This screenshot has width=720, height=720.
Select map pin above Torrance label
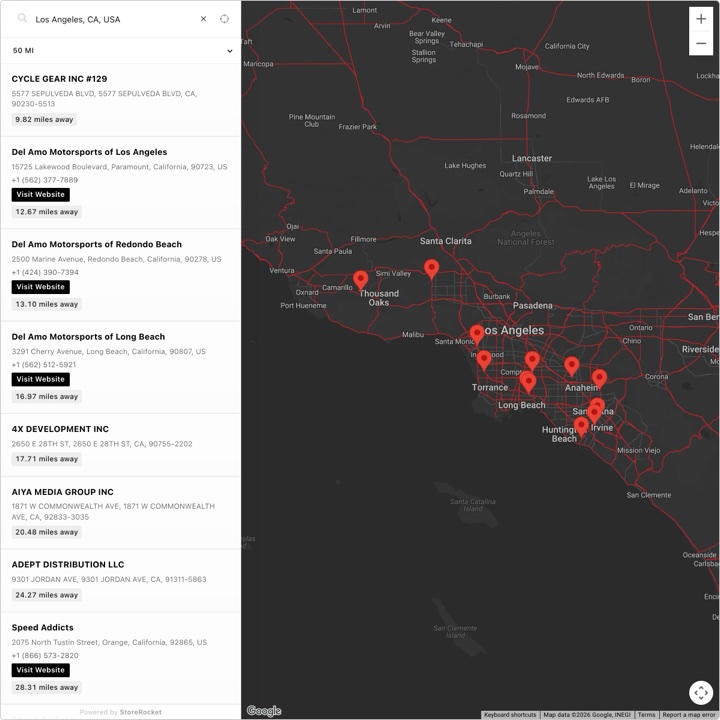point(484,360)
